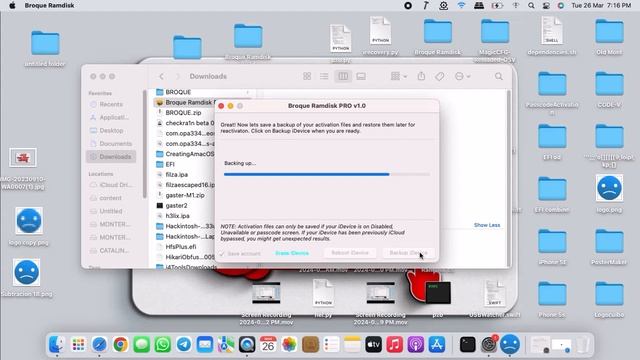Click the Tags icon in Finder toolbar
Viewport: 640px width, 360px height.
[440, 76]
